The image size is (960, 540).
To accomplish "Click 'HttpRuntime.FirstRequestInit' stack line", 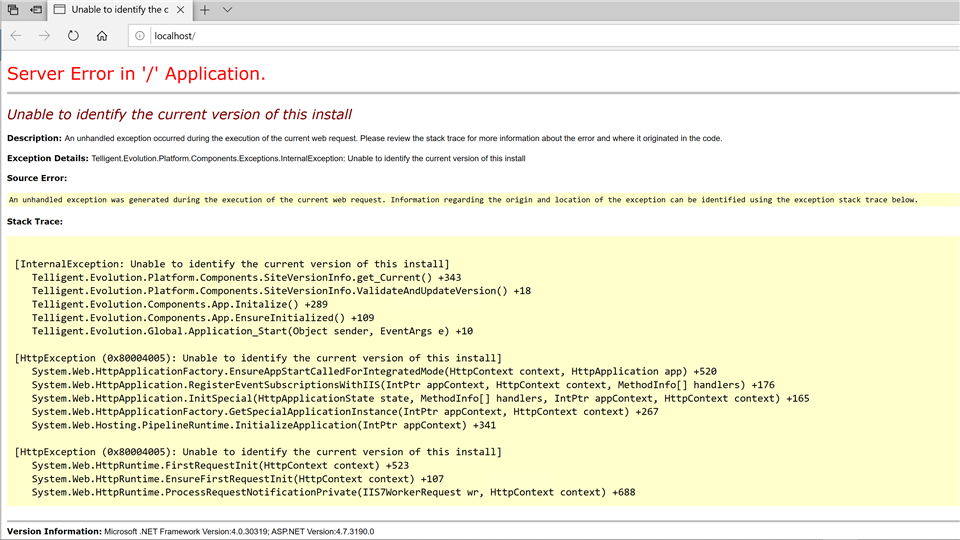I will (x=220, y=465).
